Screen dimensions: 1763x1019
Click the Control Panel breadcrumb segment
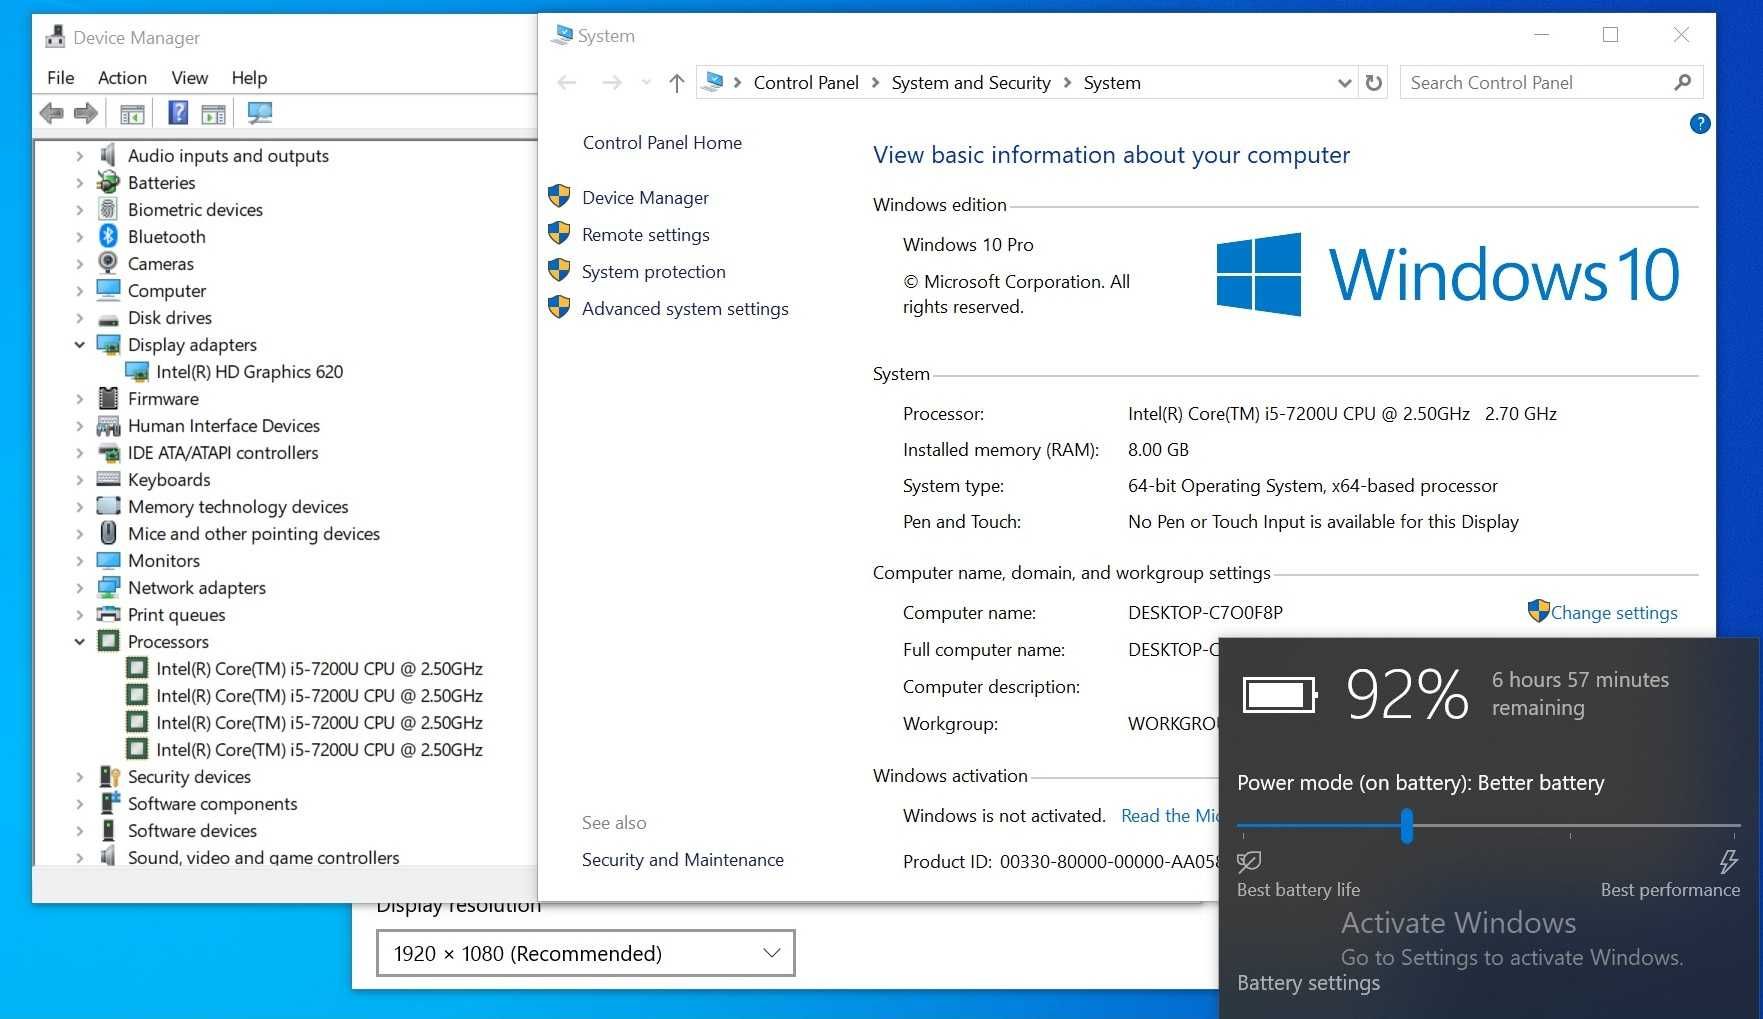click(806, 83)
